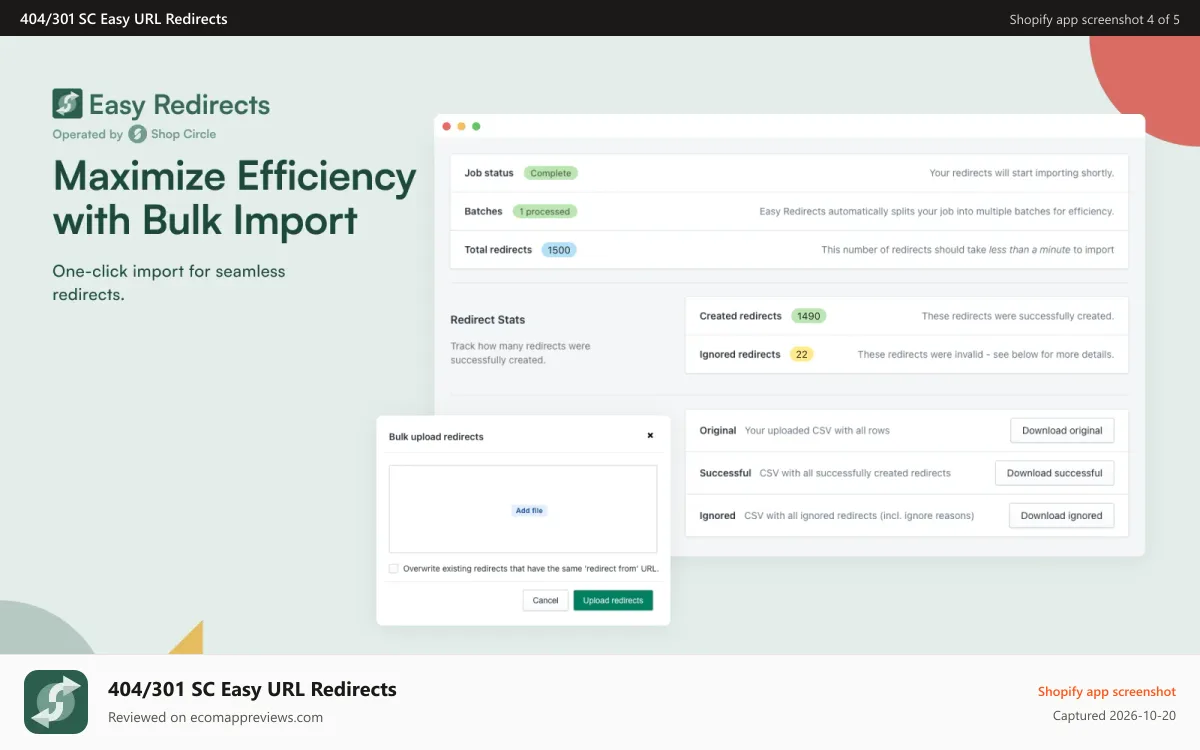Image resolution: width=1200 pixels, height=750 pixels.
Task: Click the Original row label
Action: pos(718,431)
